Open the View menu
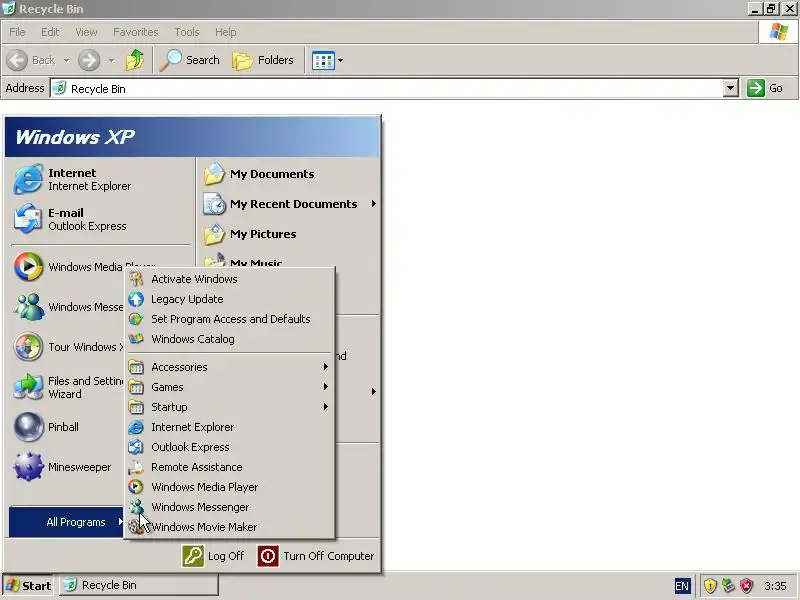The width and height of the screenshot is (800, 600). [x=86, y=32]
